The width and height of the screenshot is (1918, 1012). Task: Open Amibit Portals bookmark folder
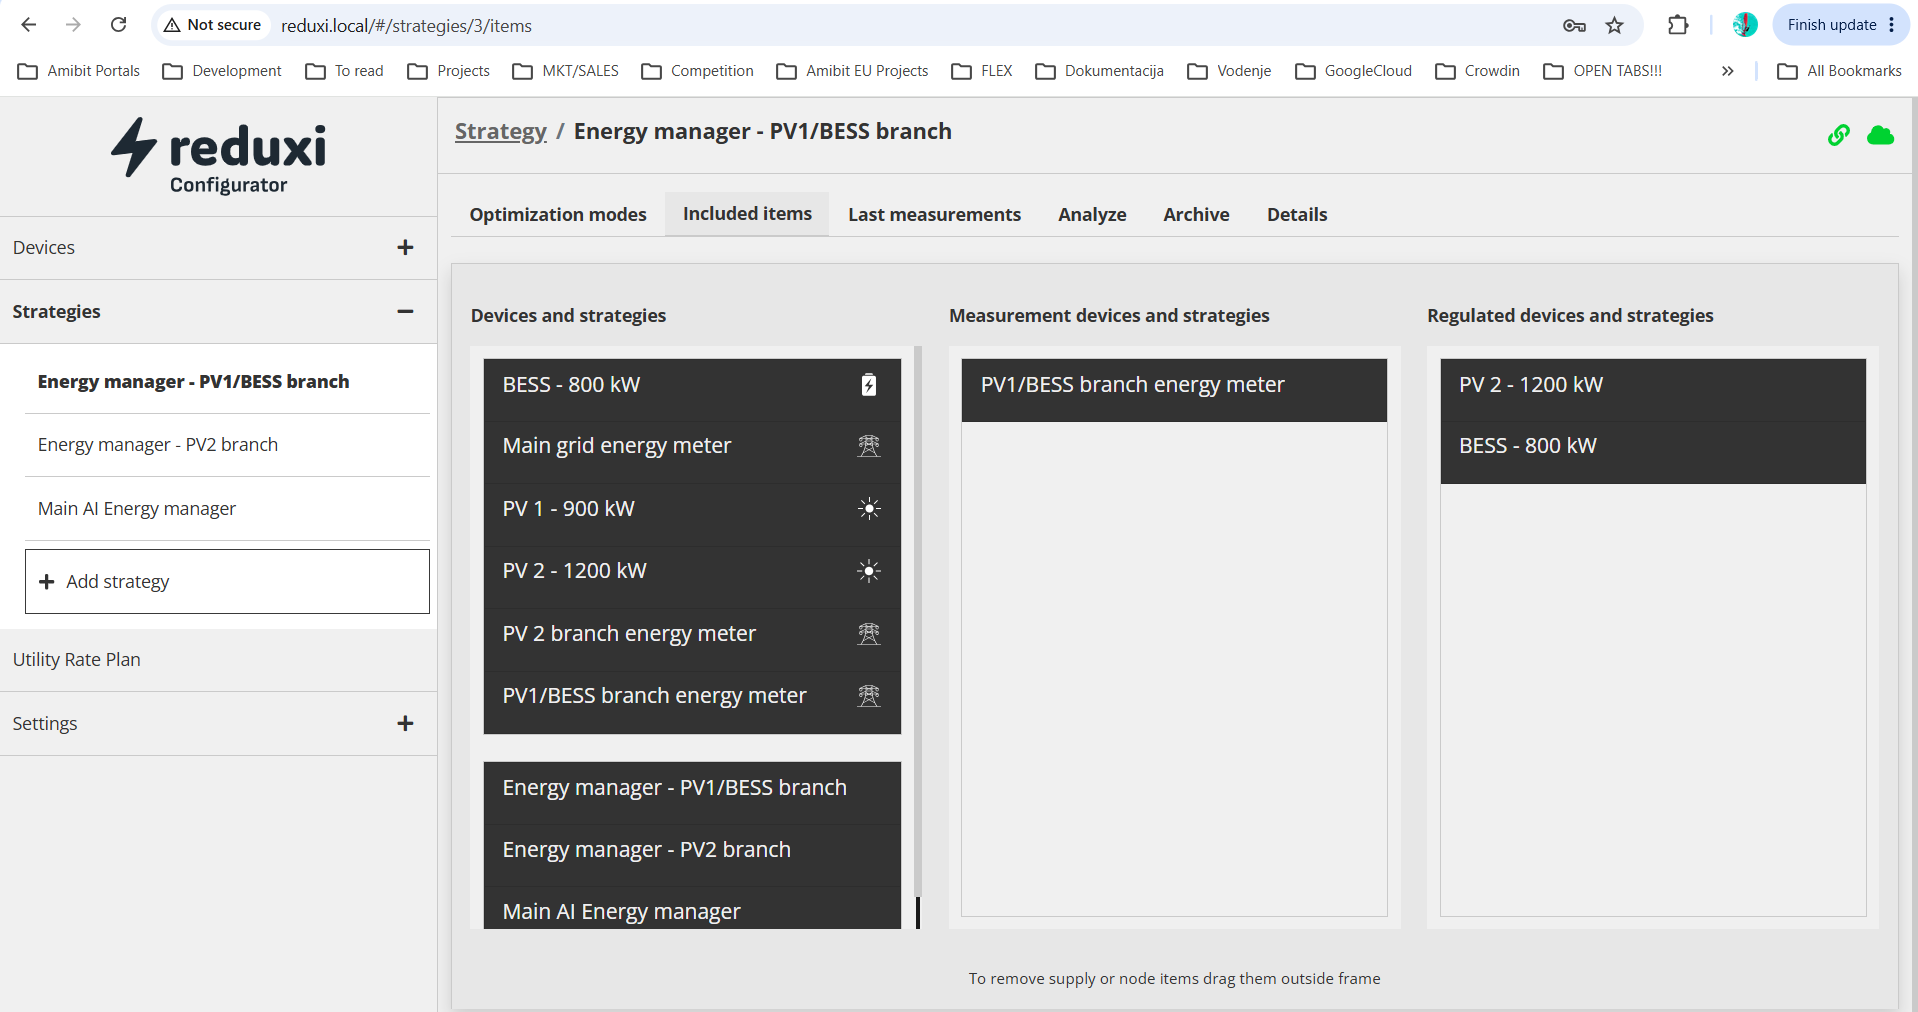[x=79, y=71]
